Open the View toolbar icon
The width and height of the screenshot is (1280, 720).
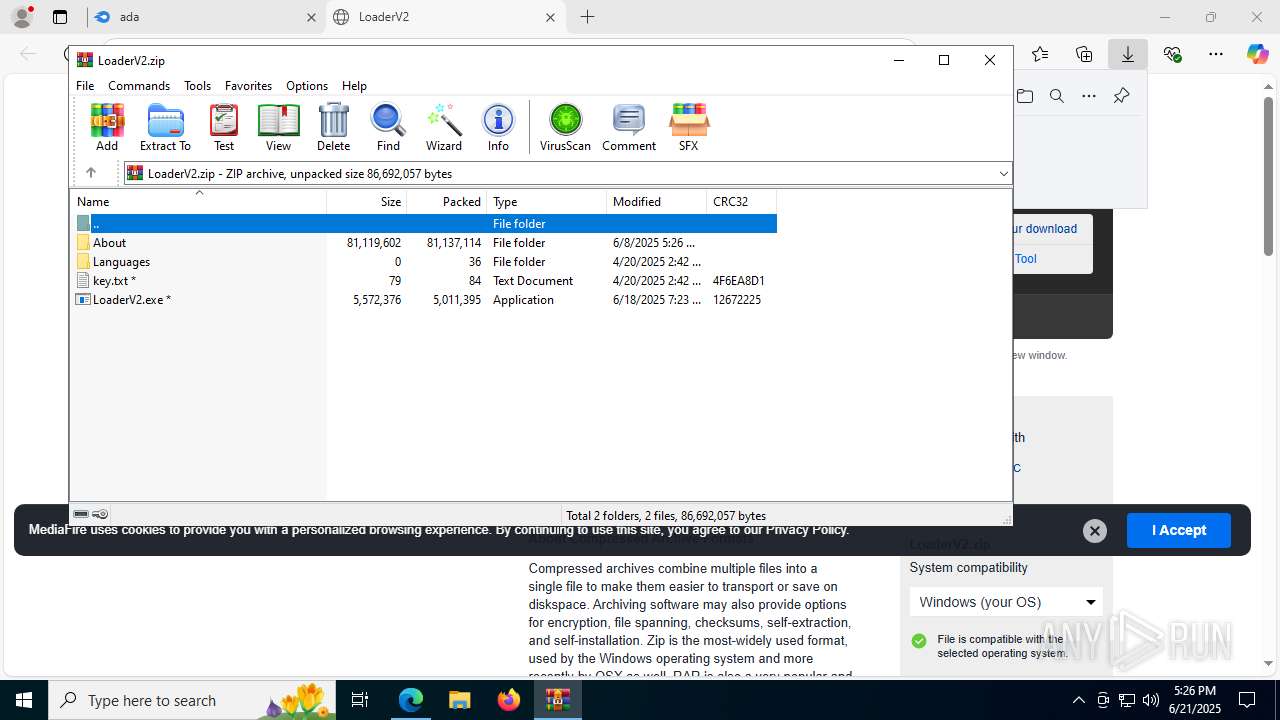click(x=278, y=127)
